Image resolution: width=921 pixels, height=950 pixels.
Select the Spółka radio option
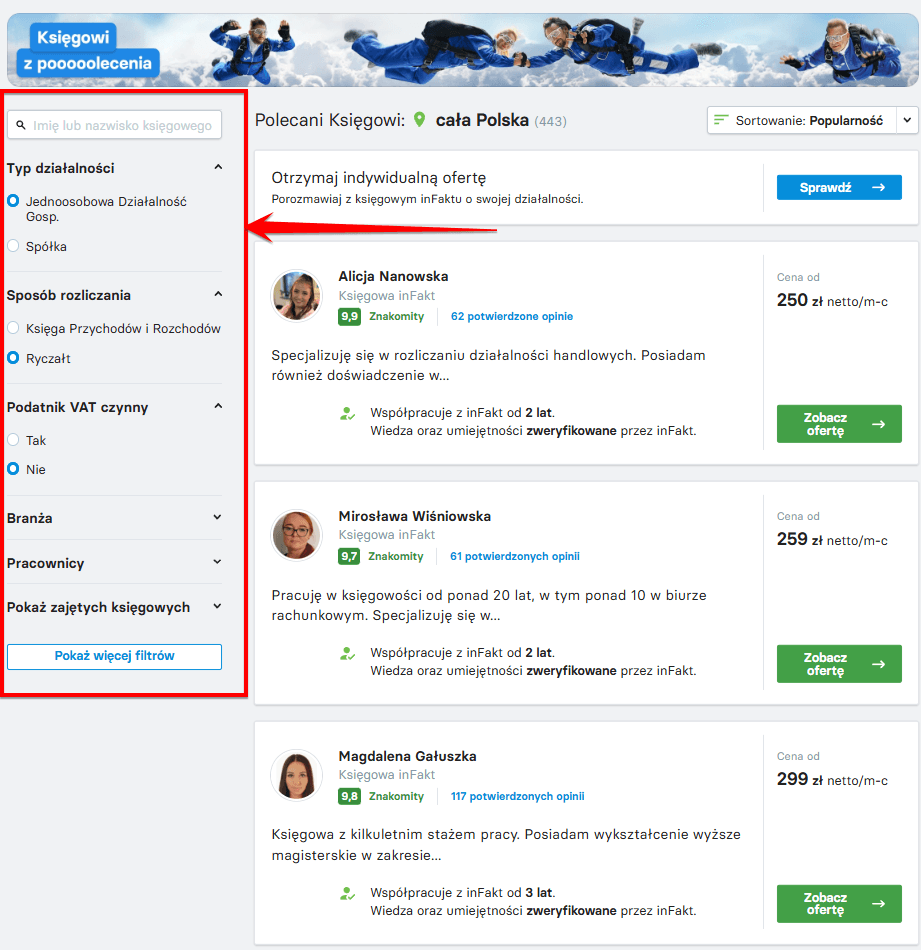[x=13, y=246]
